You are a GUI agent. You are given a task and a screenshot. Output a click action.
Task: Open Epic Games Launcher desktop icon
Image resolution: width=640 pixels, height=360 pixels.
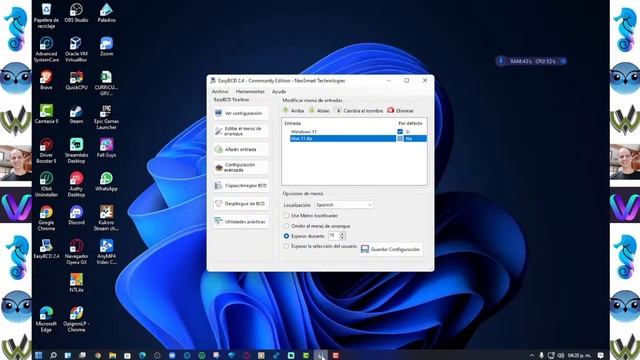[x=106, y=117]
